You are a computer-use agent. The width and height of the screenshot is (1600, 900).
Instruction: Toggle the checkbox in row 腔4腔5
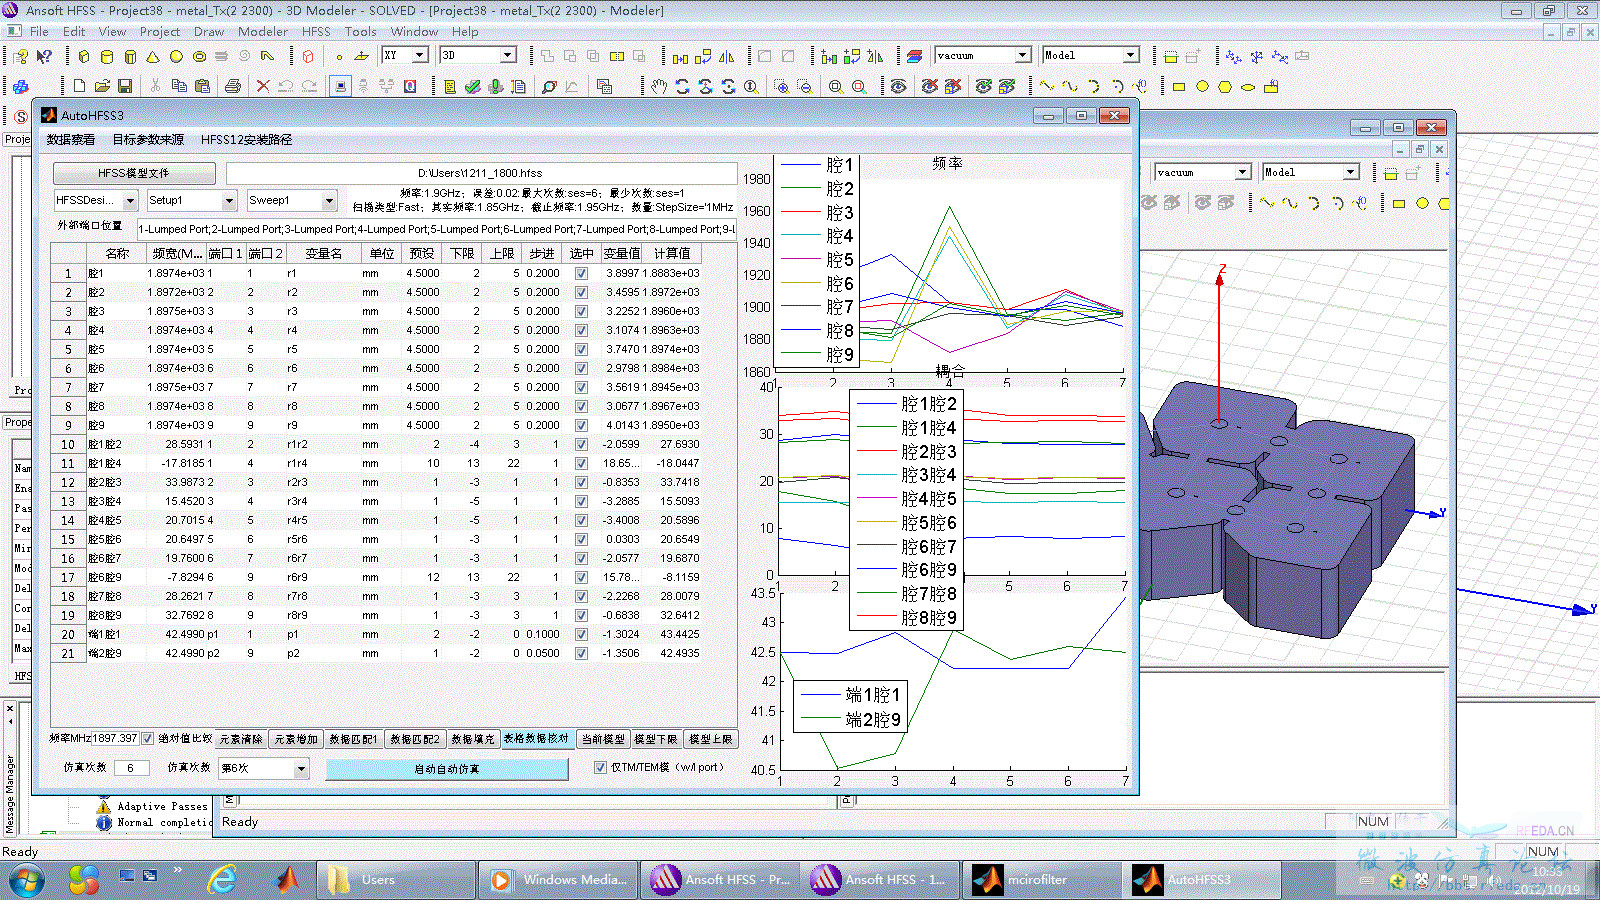[x=581, y=520]
